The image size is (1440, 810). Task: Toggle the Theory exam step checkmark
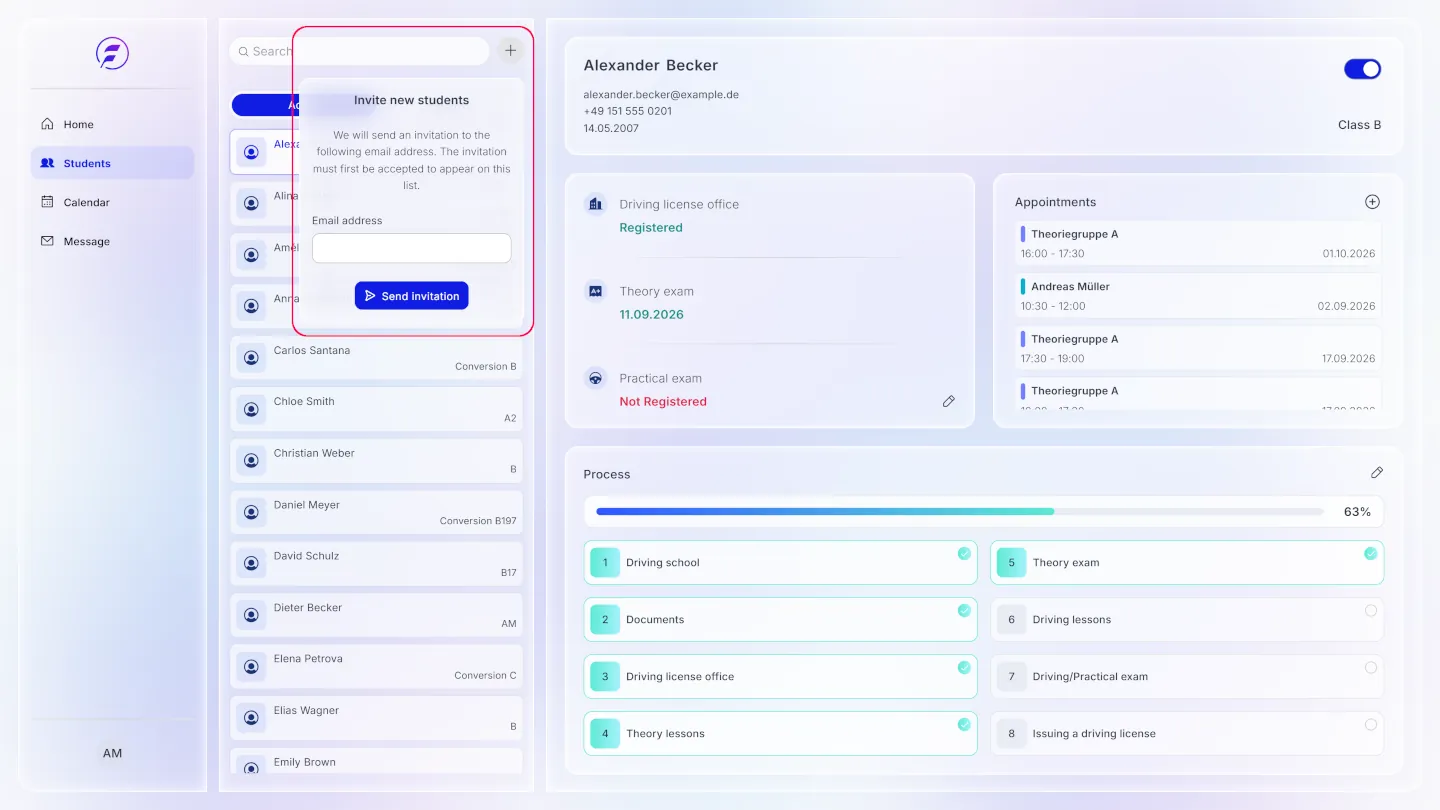(1371, 553)
